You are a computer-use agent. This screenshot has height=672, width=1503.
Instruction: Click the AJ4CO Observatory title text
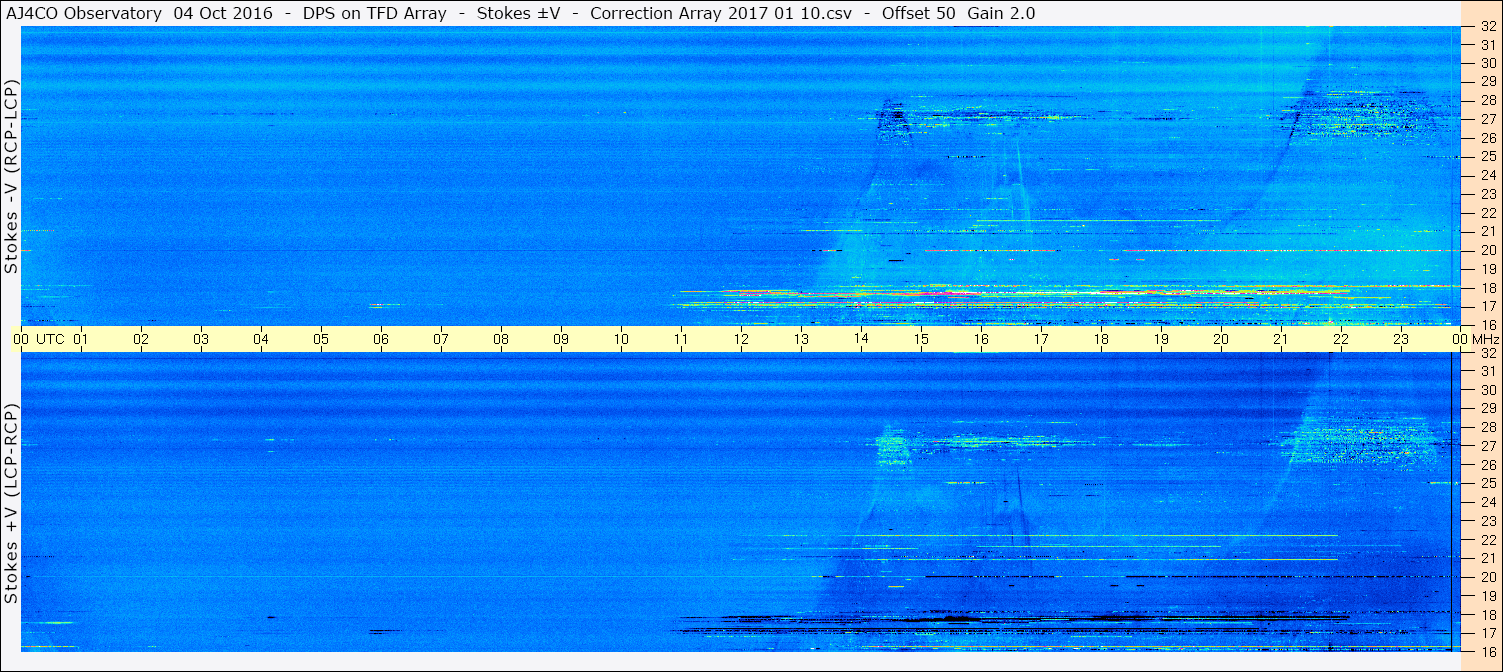[82, 13]
